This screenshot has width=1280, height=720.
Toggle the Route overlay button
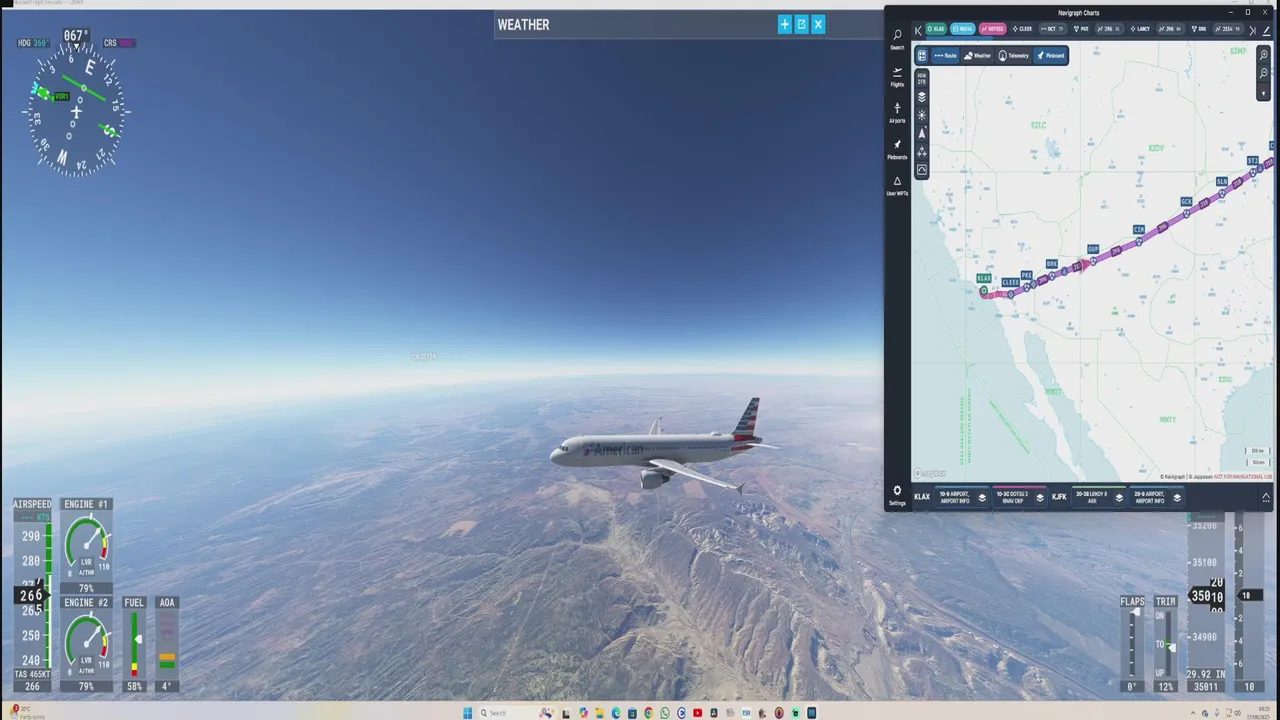[x=945, y=56]
